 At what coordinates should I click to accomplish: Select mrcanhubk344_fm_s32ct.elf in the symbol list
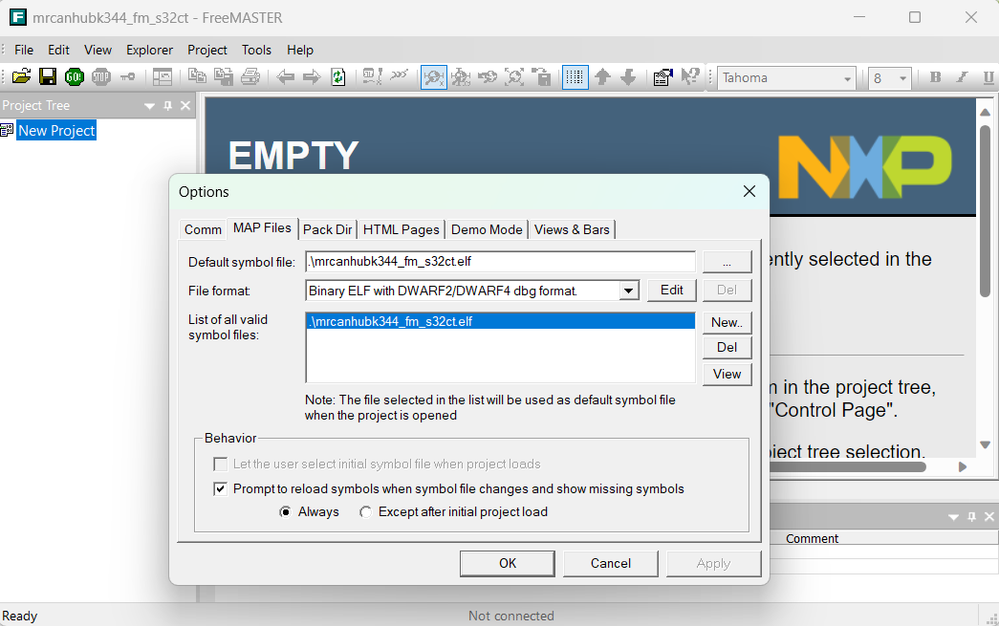[500, 322]
